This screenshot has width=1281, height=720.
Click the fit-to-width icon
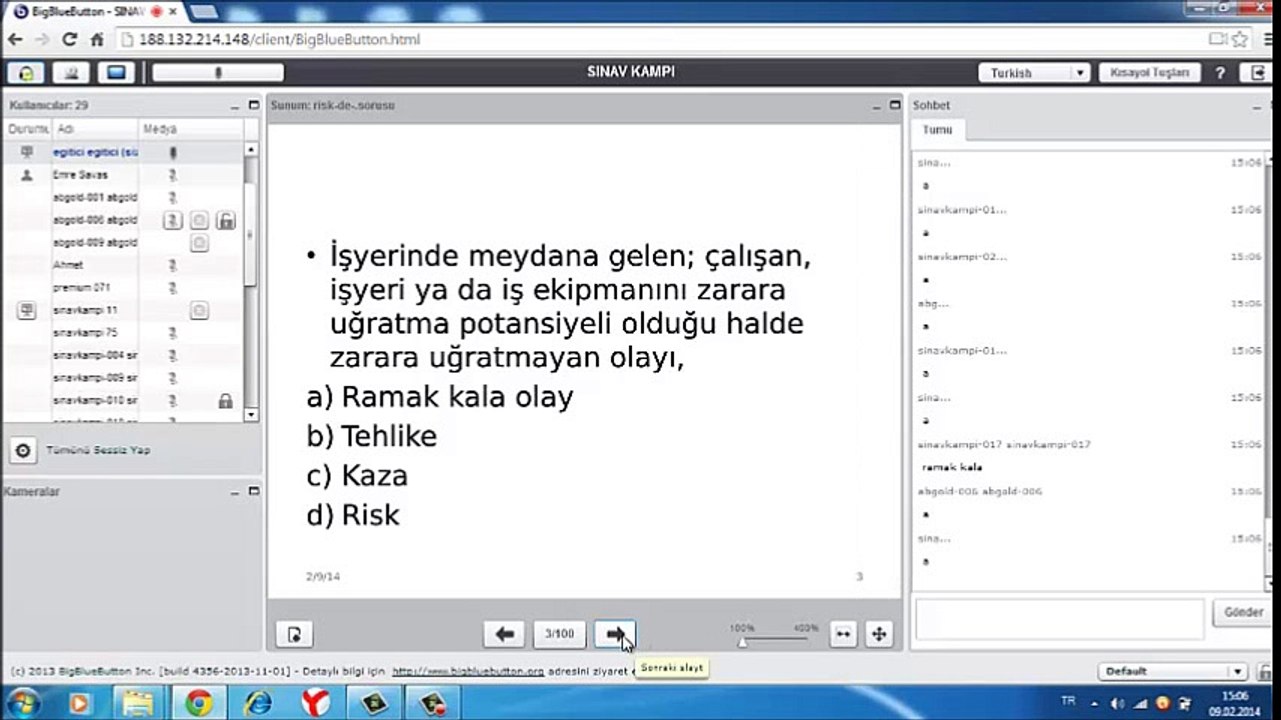tap(843, 634)
